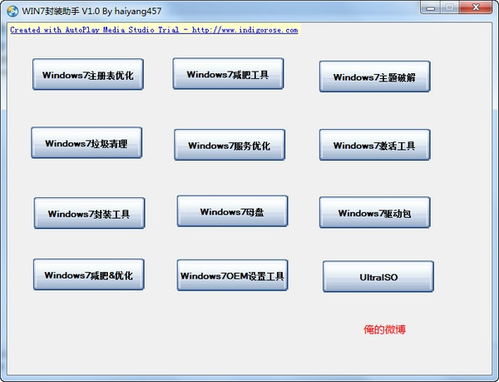Open the red 俺的微博 link
Viewport: 499px width, 382px height.
[384, 330]
